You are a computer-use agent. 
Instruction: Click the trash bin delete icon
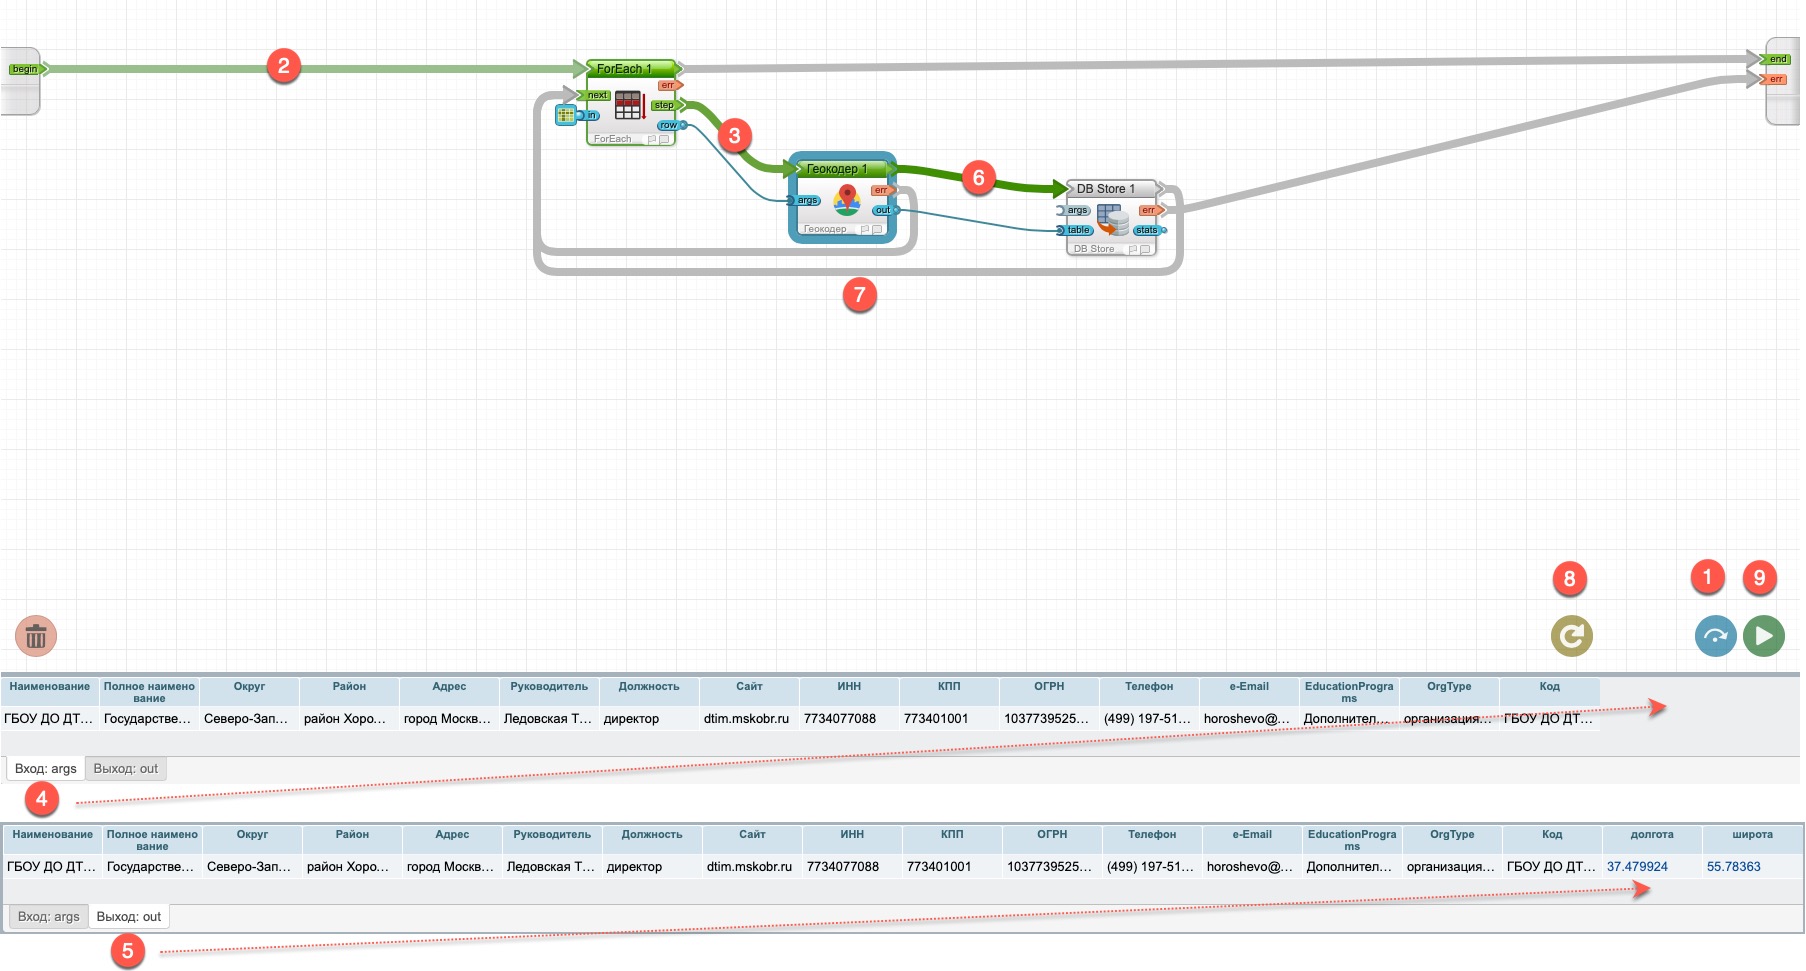(36, 636)
